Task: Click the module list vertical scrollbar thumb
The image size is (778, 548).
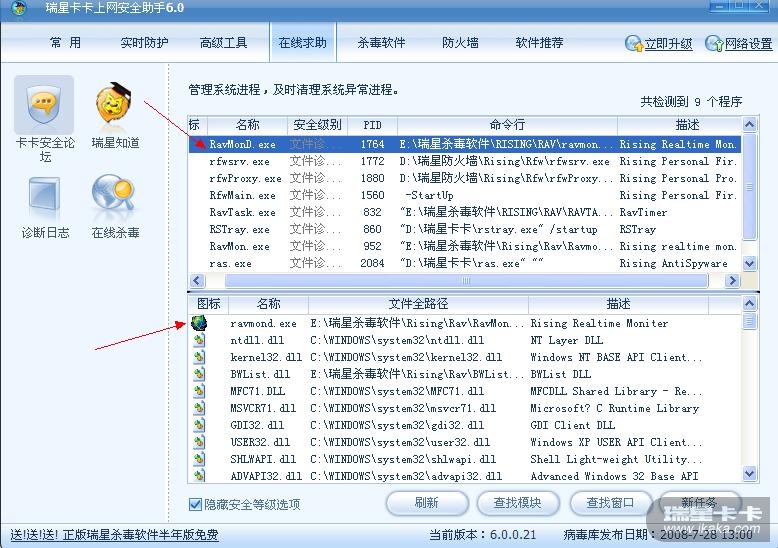Action: coord(749,321)
